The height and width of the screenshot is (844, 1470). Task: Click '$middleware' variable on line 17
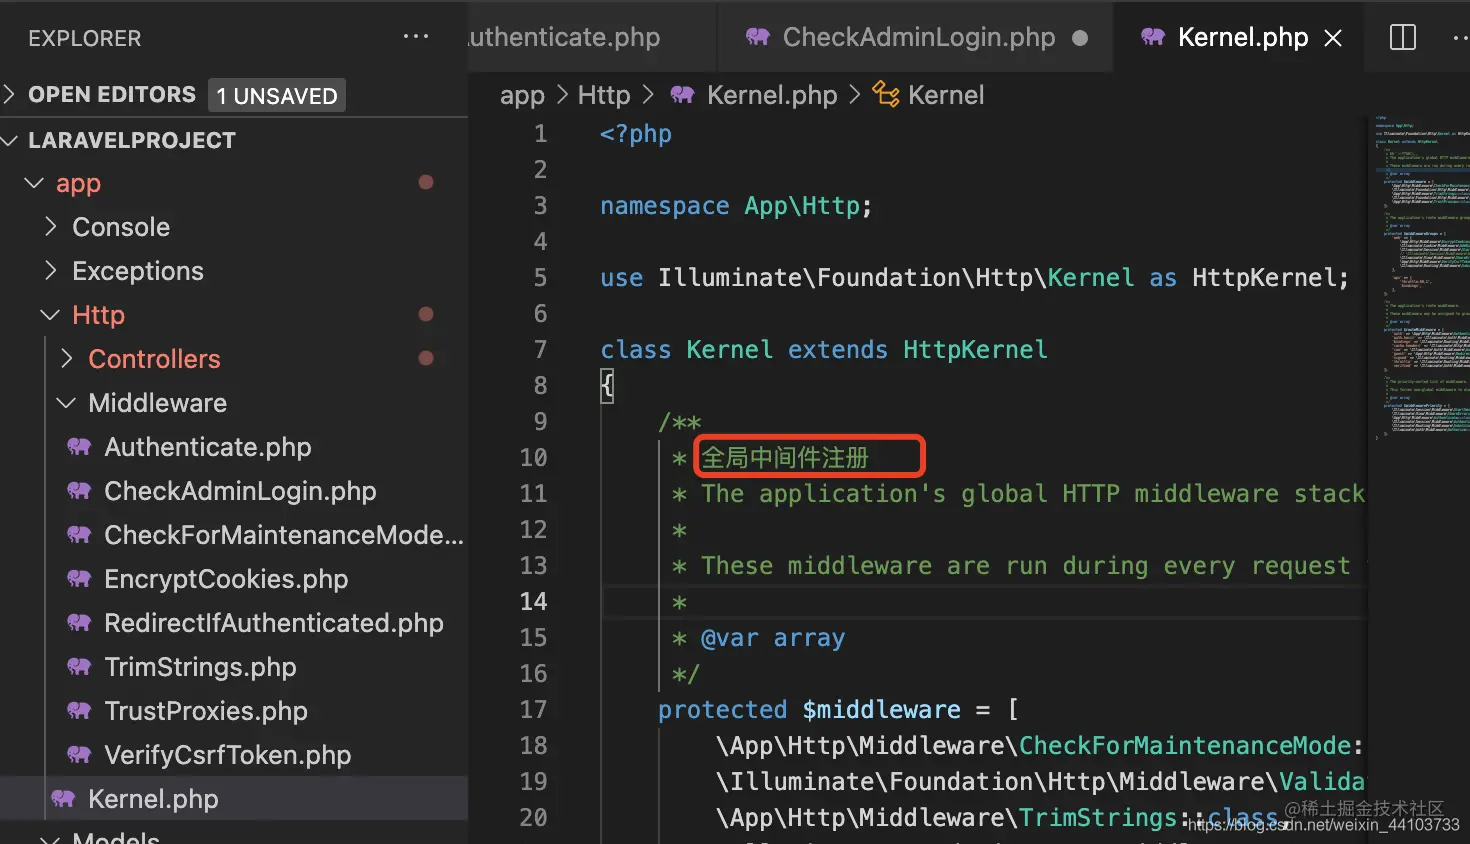coord(881,709)
